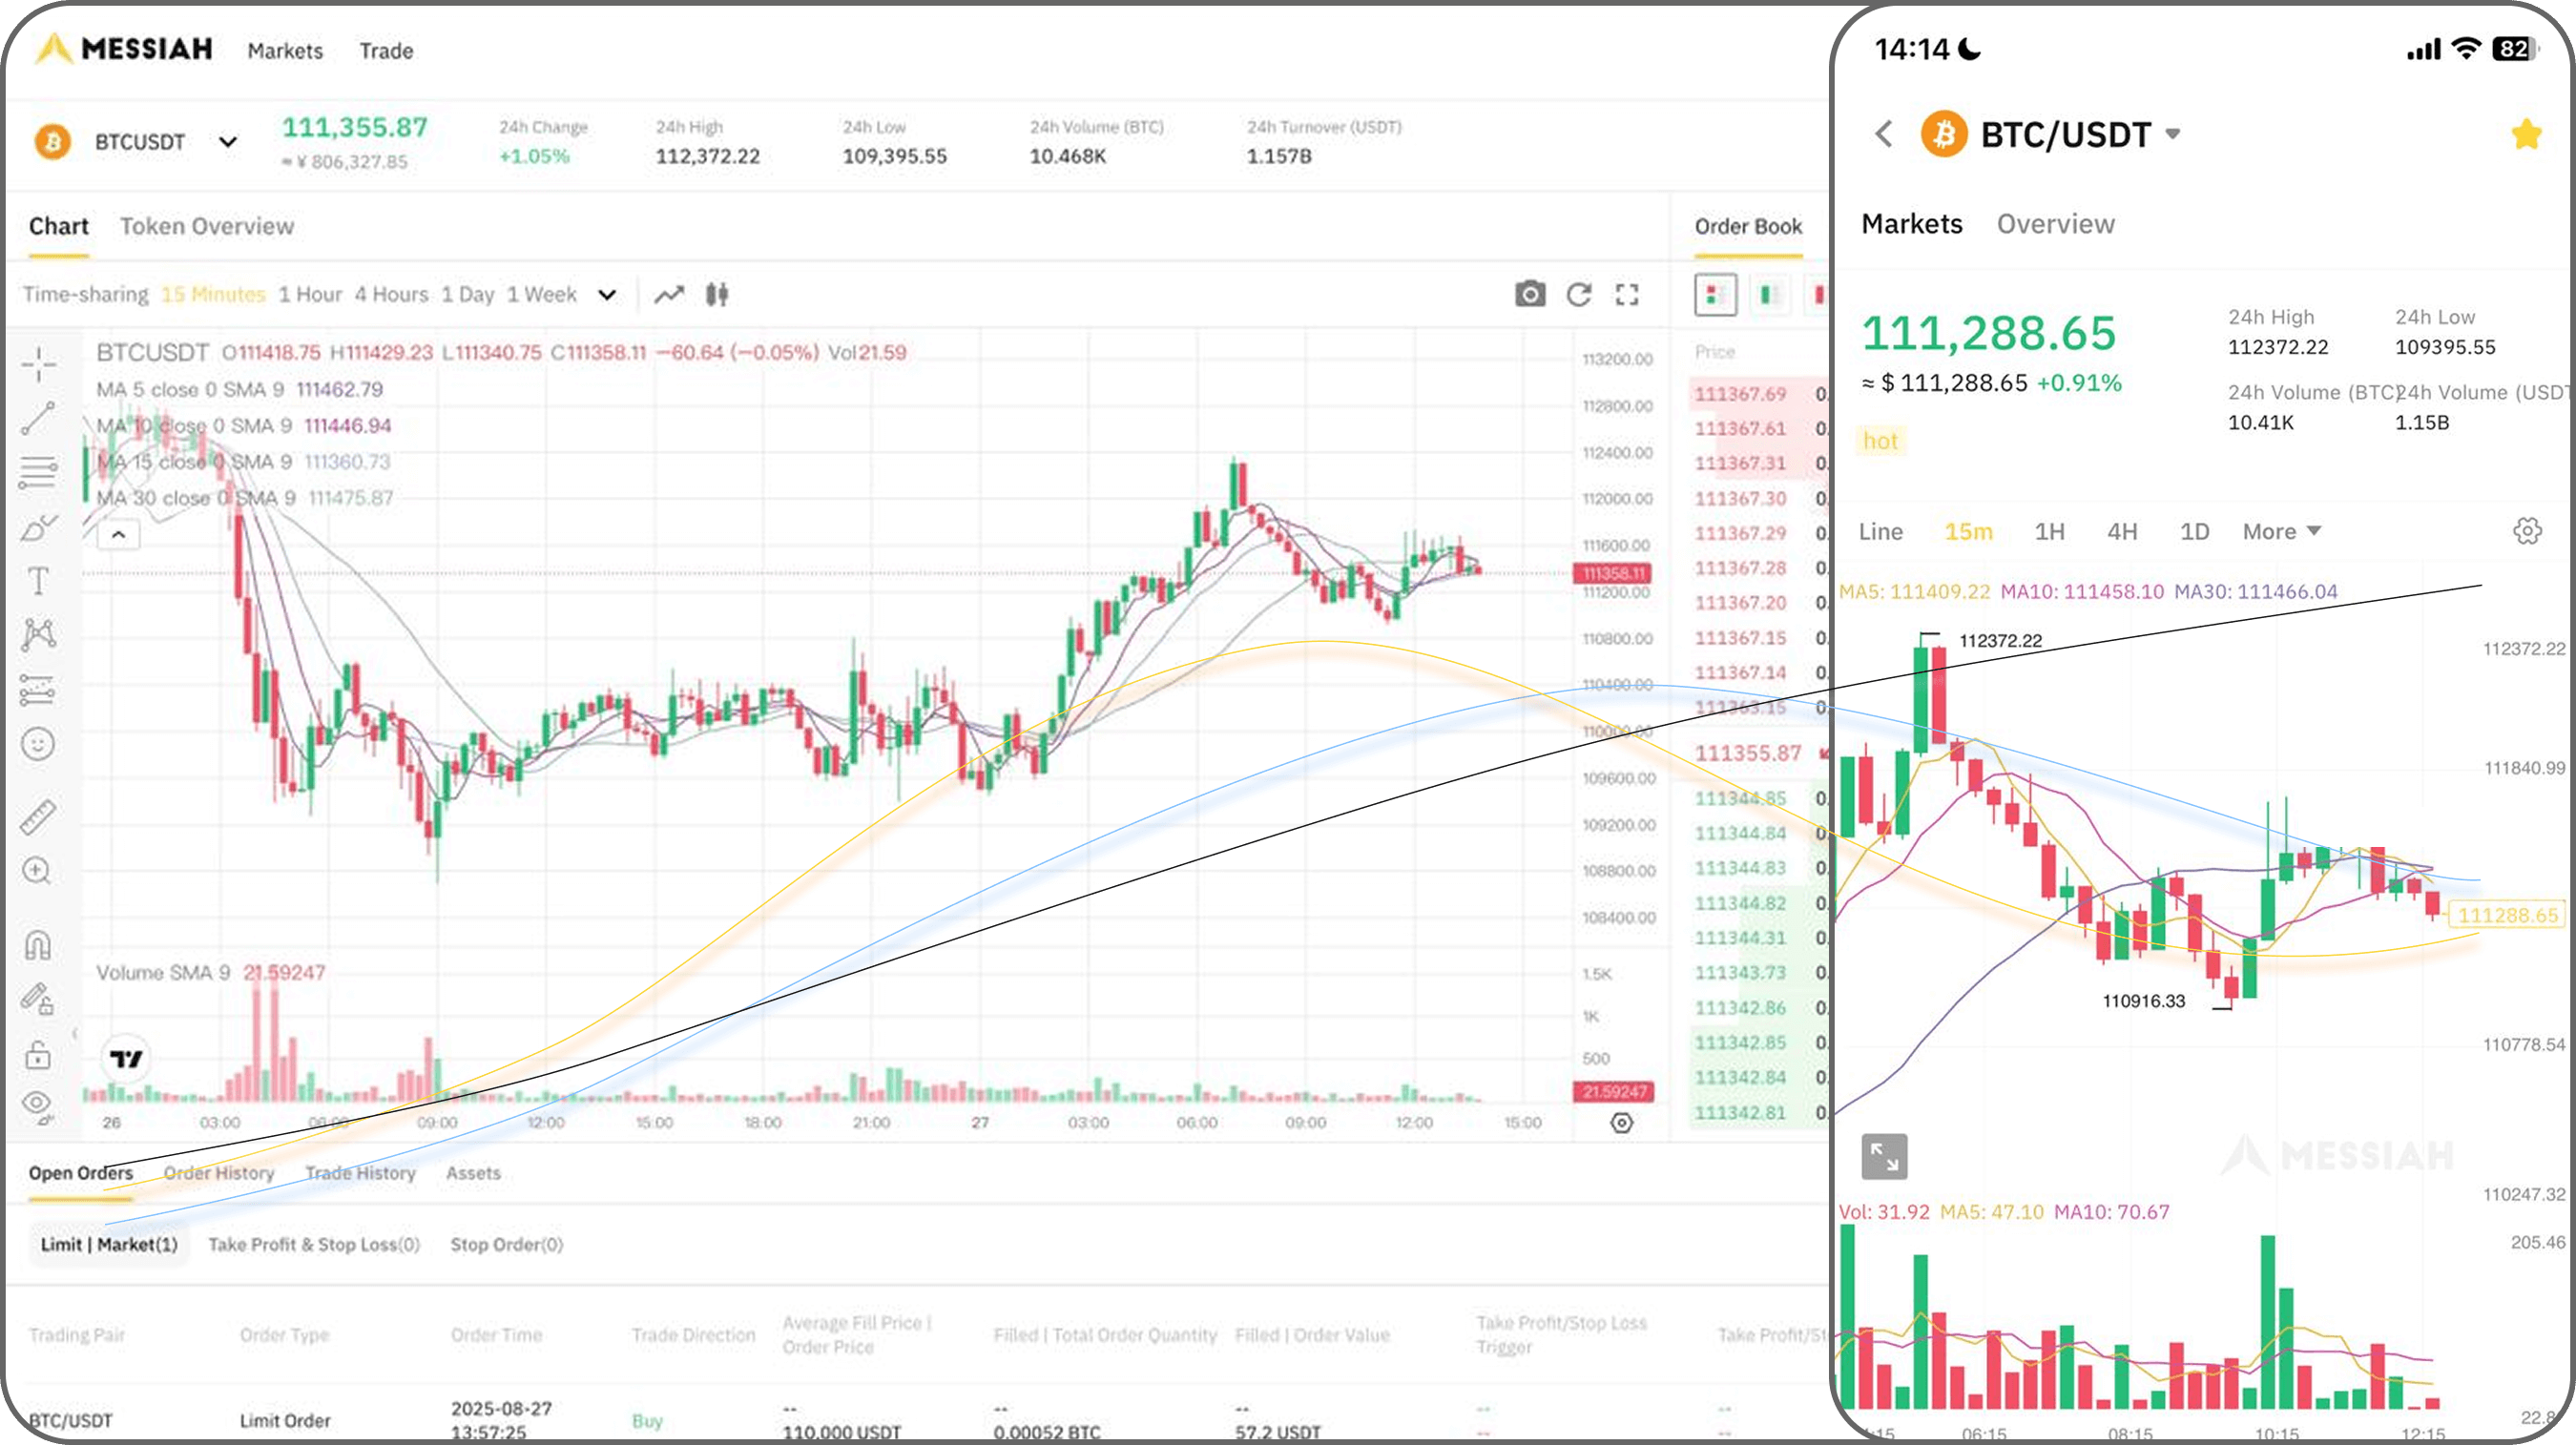This screenshot has height=1445, width=2576.
Task: Open the Order History tab
Action: [218, 1173]
